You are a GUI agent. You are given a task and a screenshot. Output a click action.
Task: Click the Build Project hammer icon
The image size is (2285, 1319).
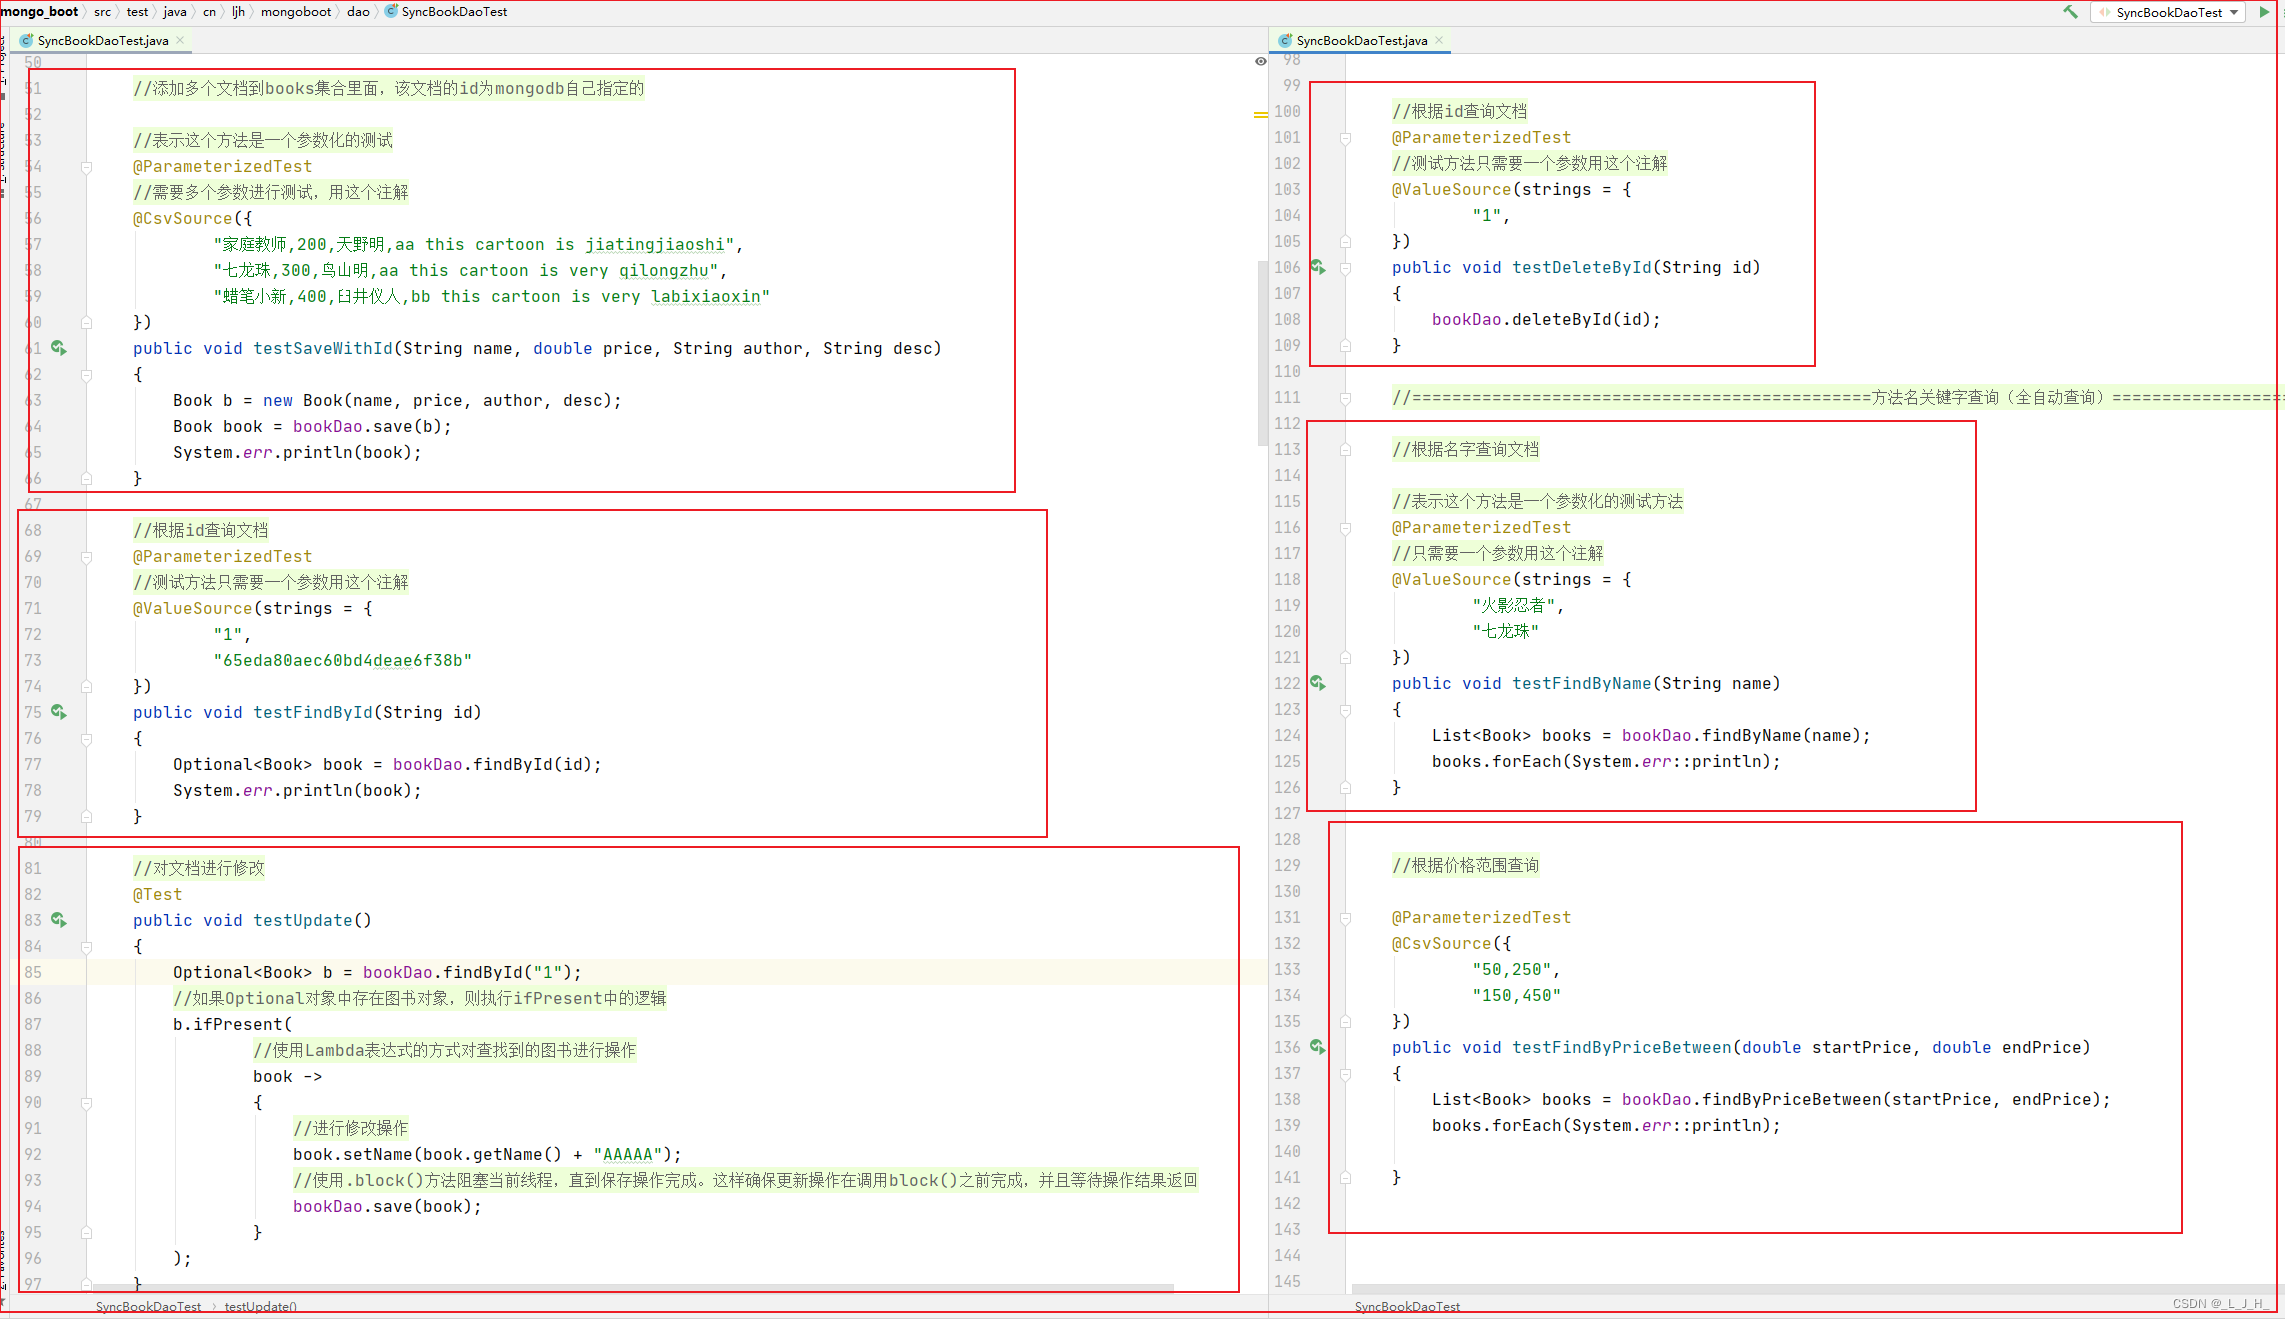point(2070,12)
